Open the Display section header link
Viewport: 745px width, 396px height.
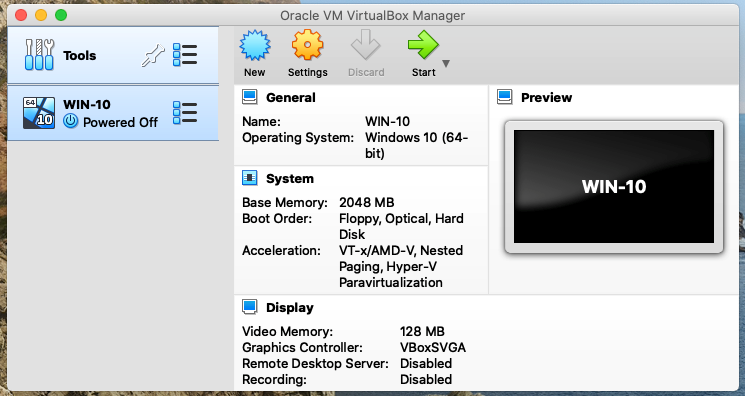tap(290, 308)
